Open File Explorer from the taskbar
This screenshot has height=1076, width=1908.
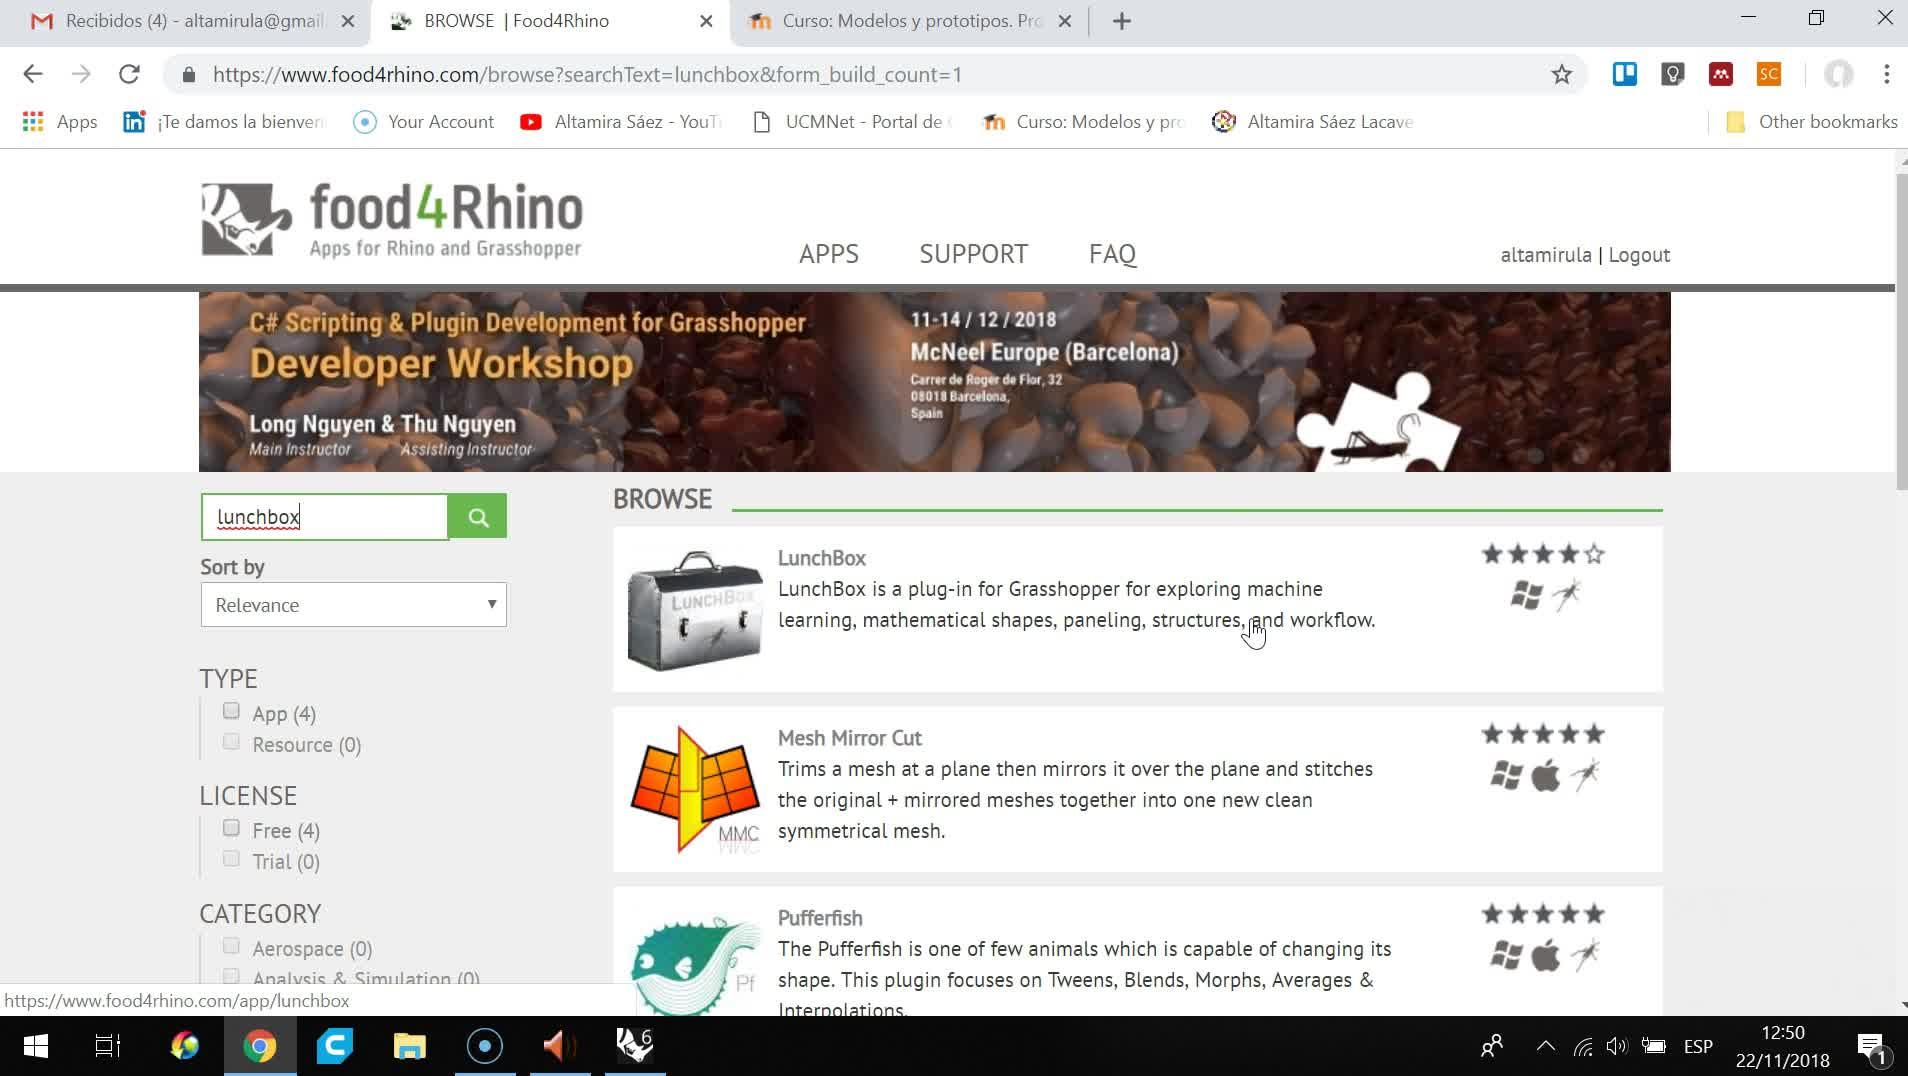click(x=409, y=1046)
